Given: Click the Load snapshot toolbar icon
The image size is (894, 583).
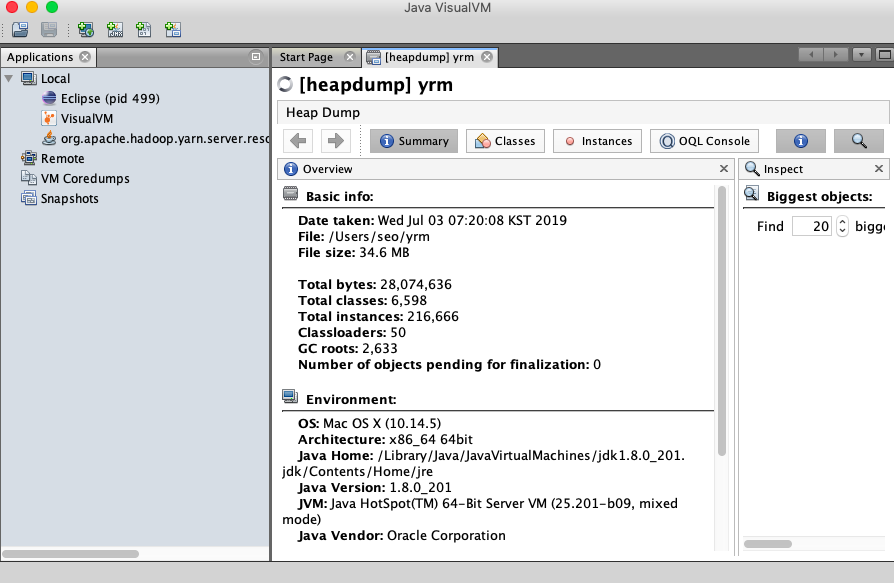Looking at the screenshot, I should click(x=20, y=29).
